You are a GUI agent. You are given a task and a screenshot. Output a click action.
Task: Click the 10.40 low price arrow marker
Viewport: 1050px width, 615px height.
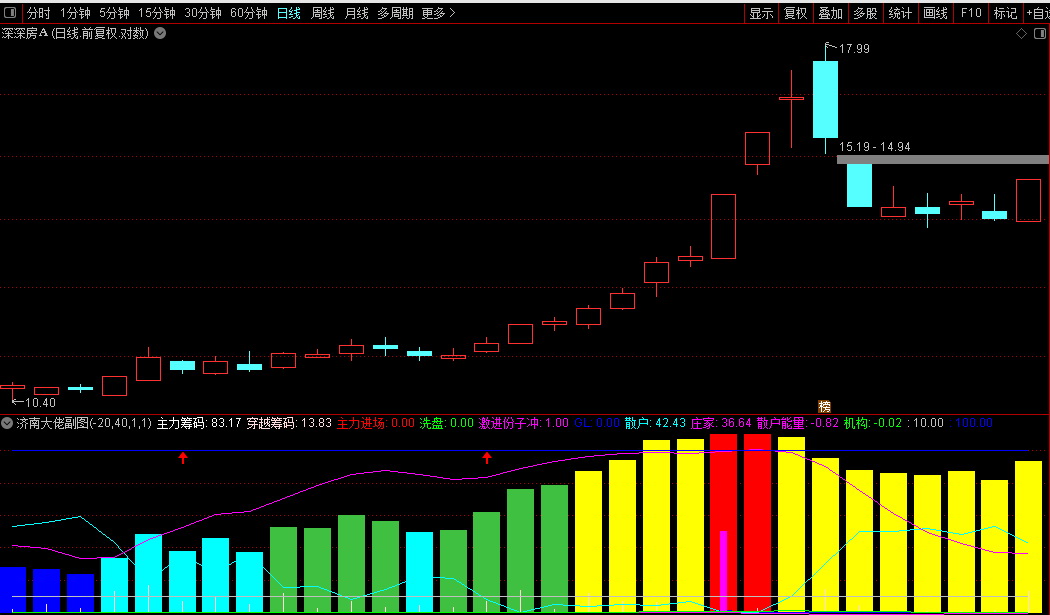coord(34,403)
